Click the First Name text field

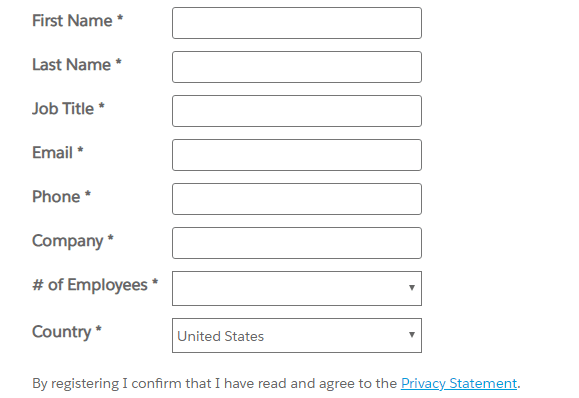(297, 23)
